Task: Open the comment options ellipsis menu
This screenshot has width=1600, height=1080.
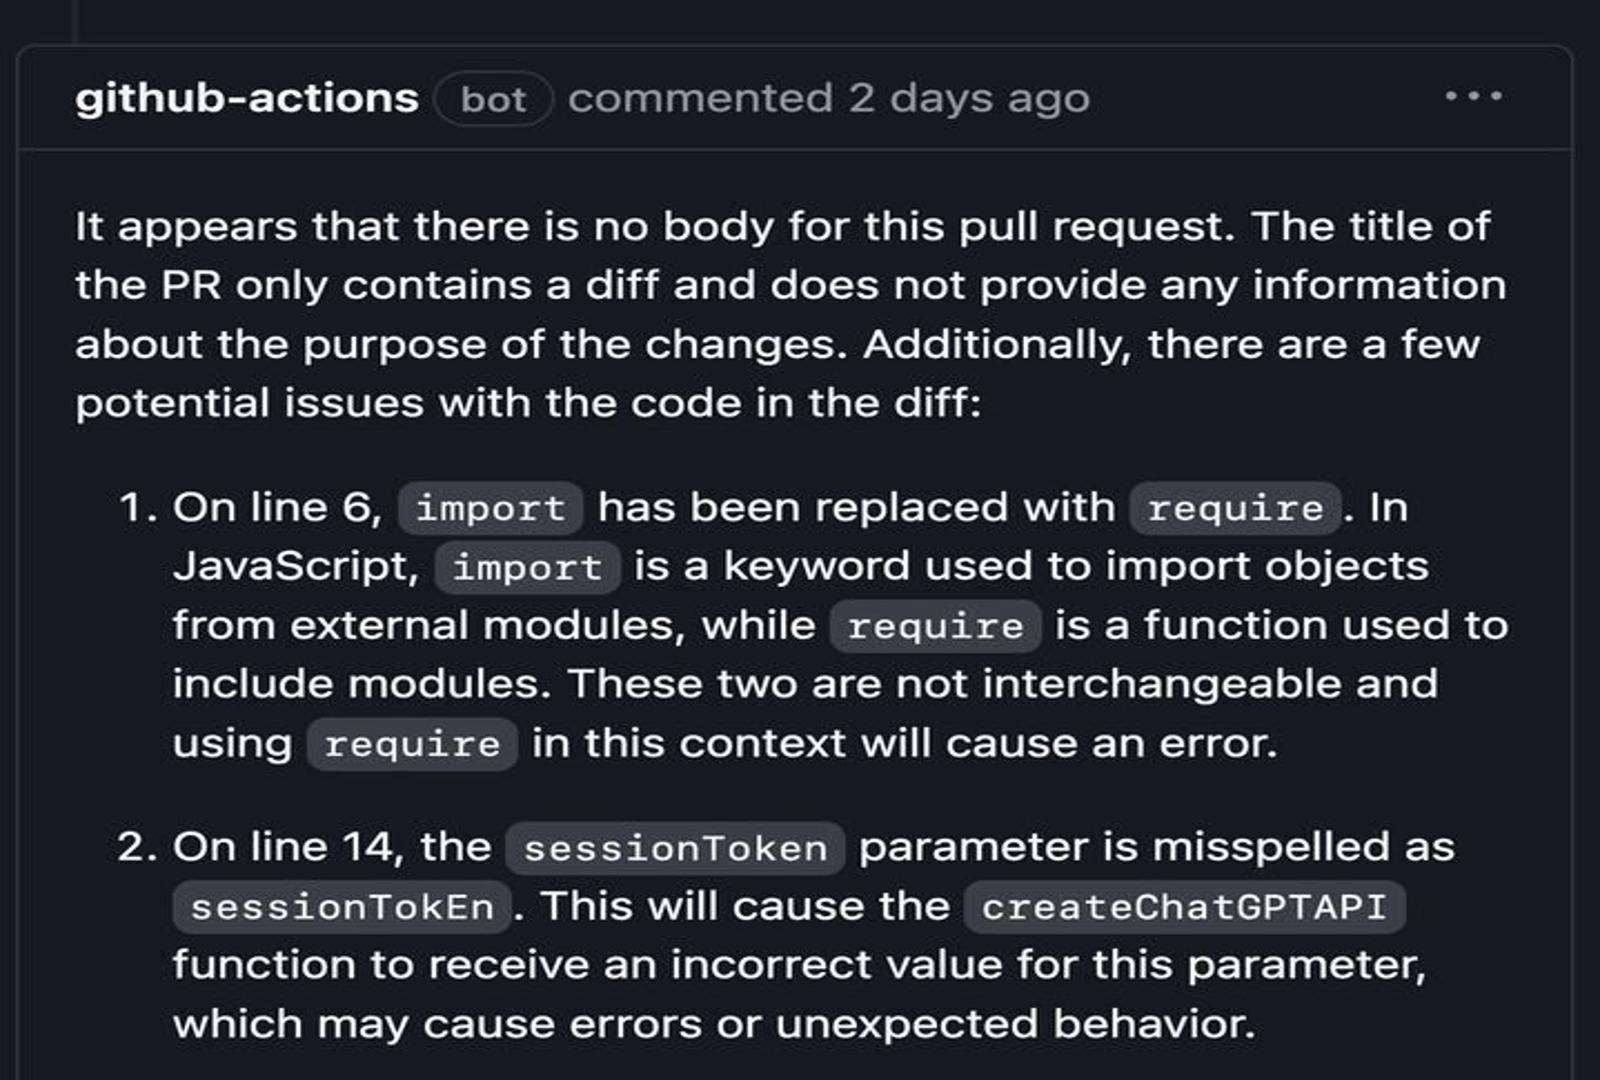Action: tap(1473, 97)
